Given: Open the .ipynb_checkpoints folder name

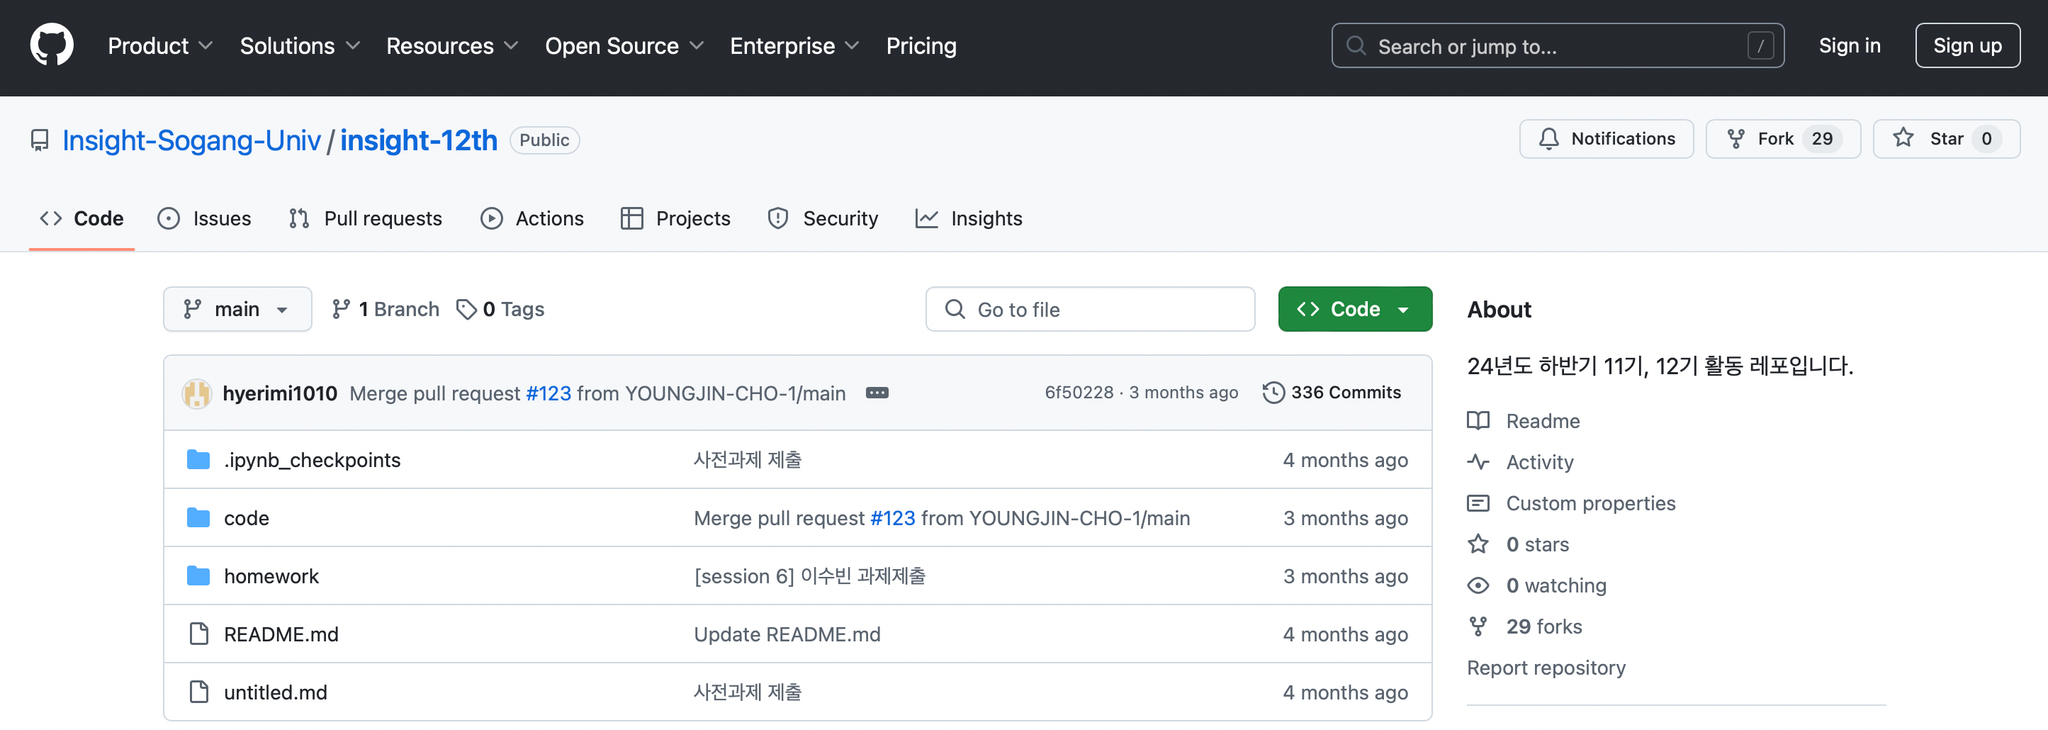Looking at the screenshot, I should click(x=312, y=460).
